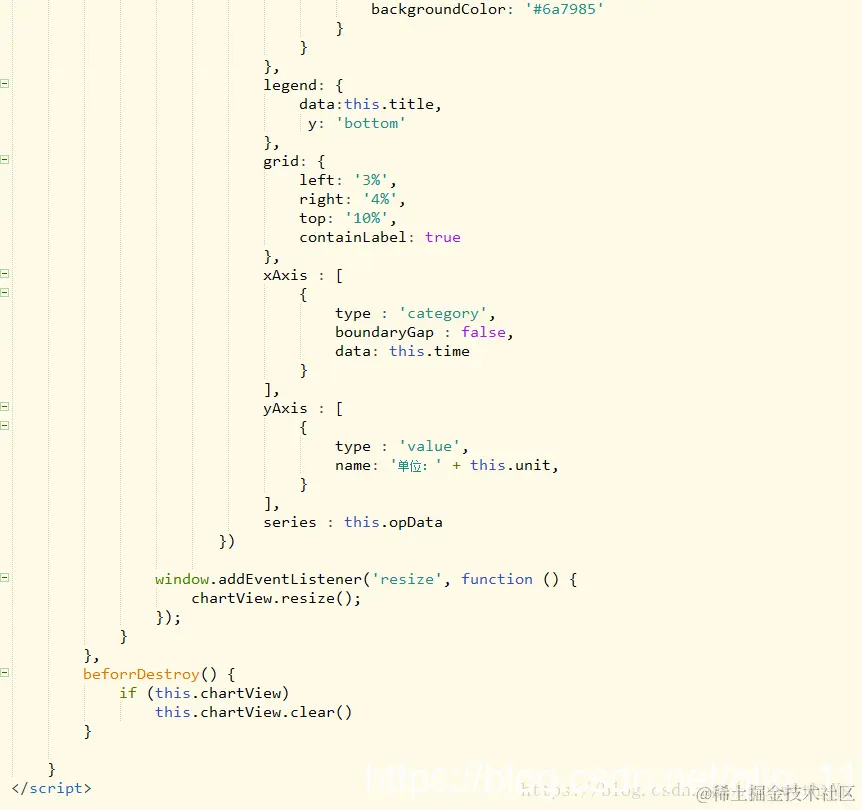Click type : 'category' line
Image resolution: width=862 pixels, height=810 pixels.
coord(415,313)
